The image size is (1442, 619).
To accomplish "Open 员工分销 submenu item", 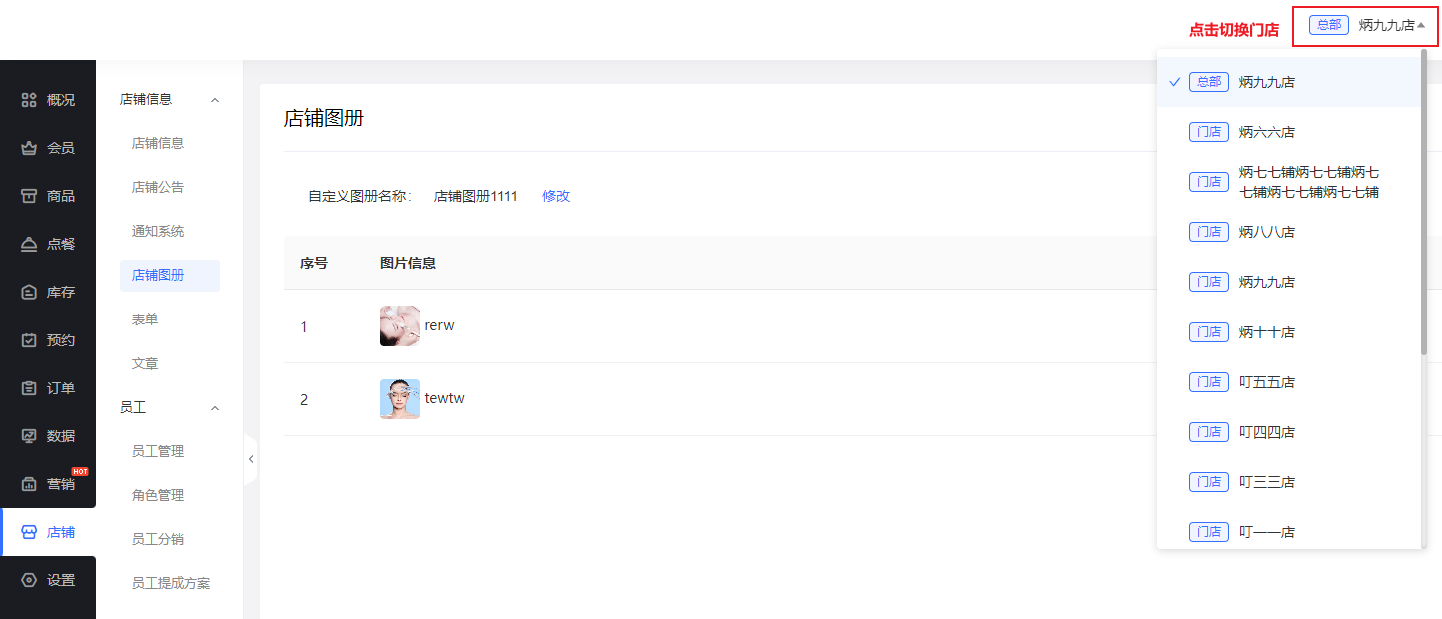I will coord(158,539).
